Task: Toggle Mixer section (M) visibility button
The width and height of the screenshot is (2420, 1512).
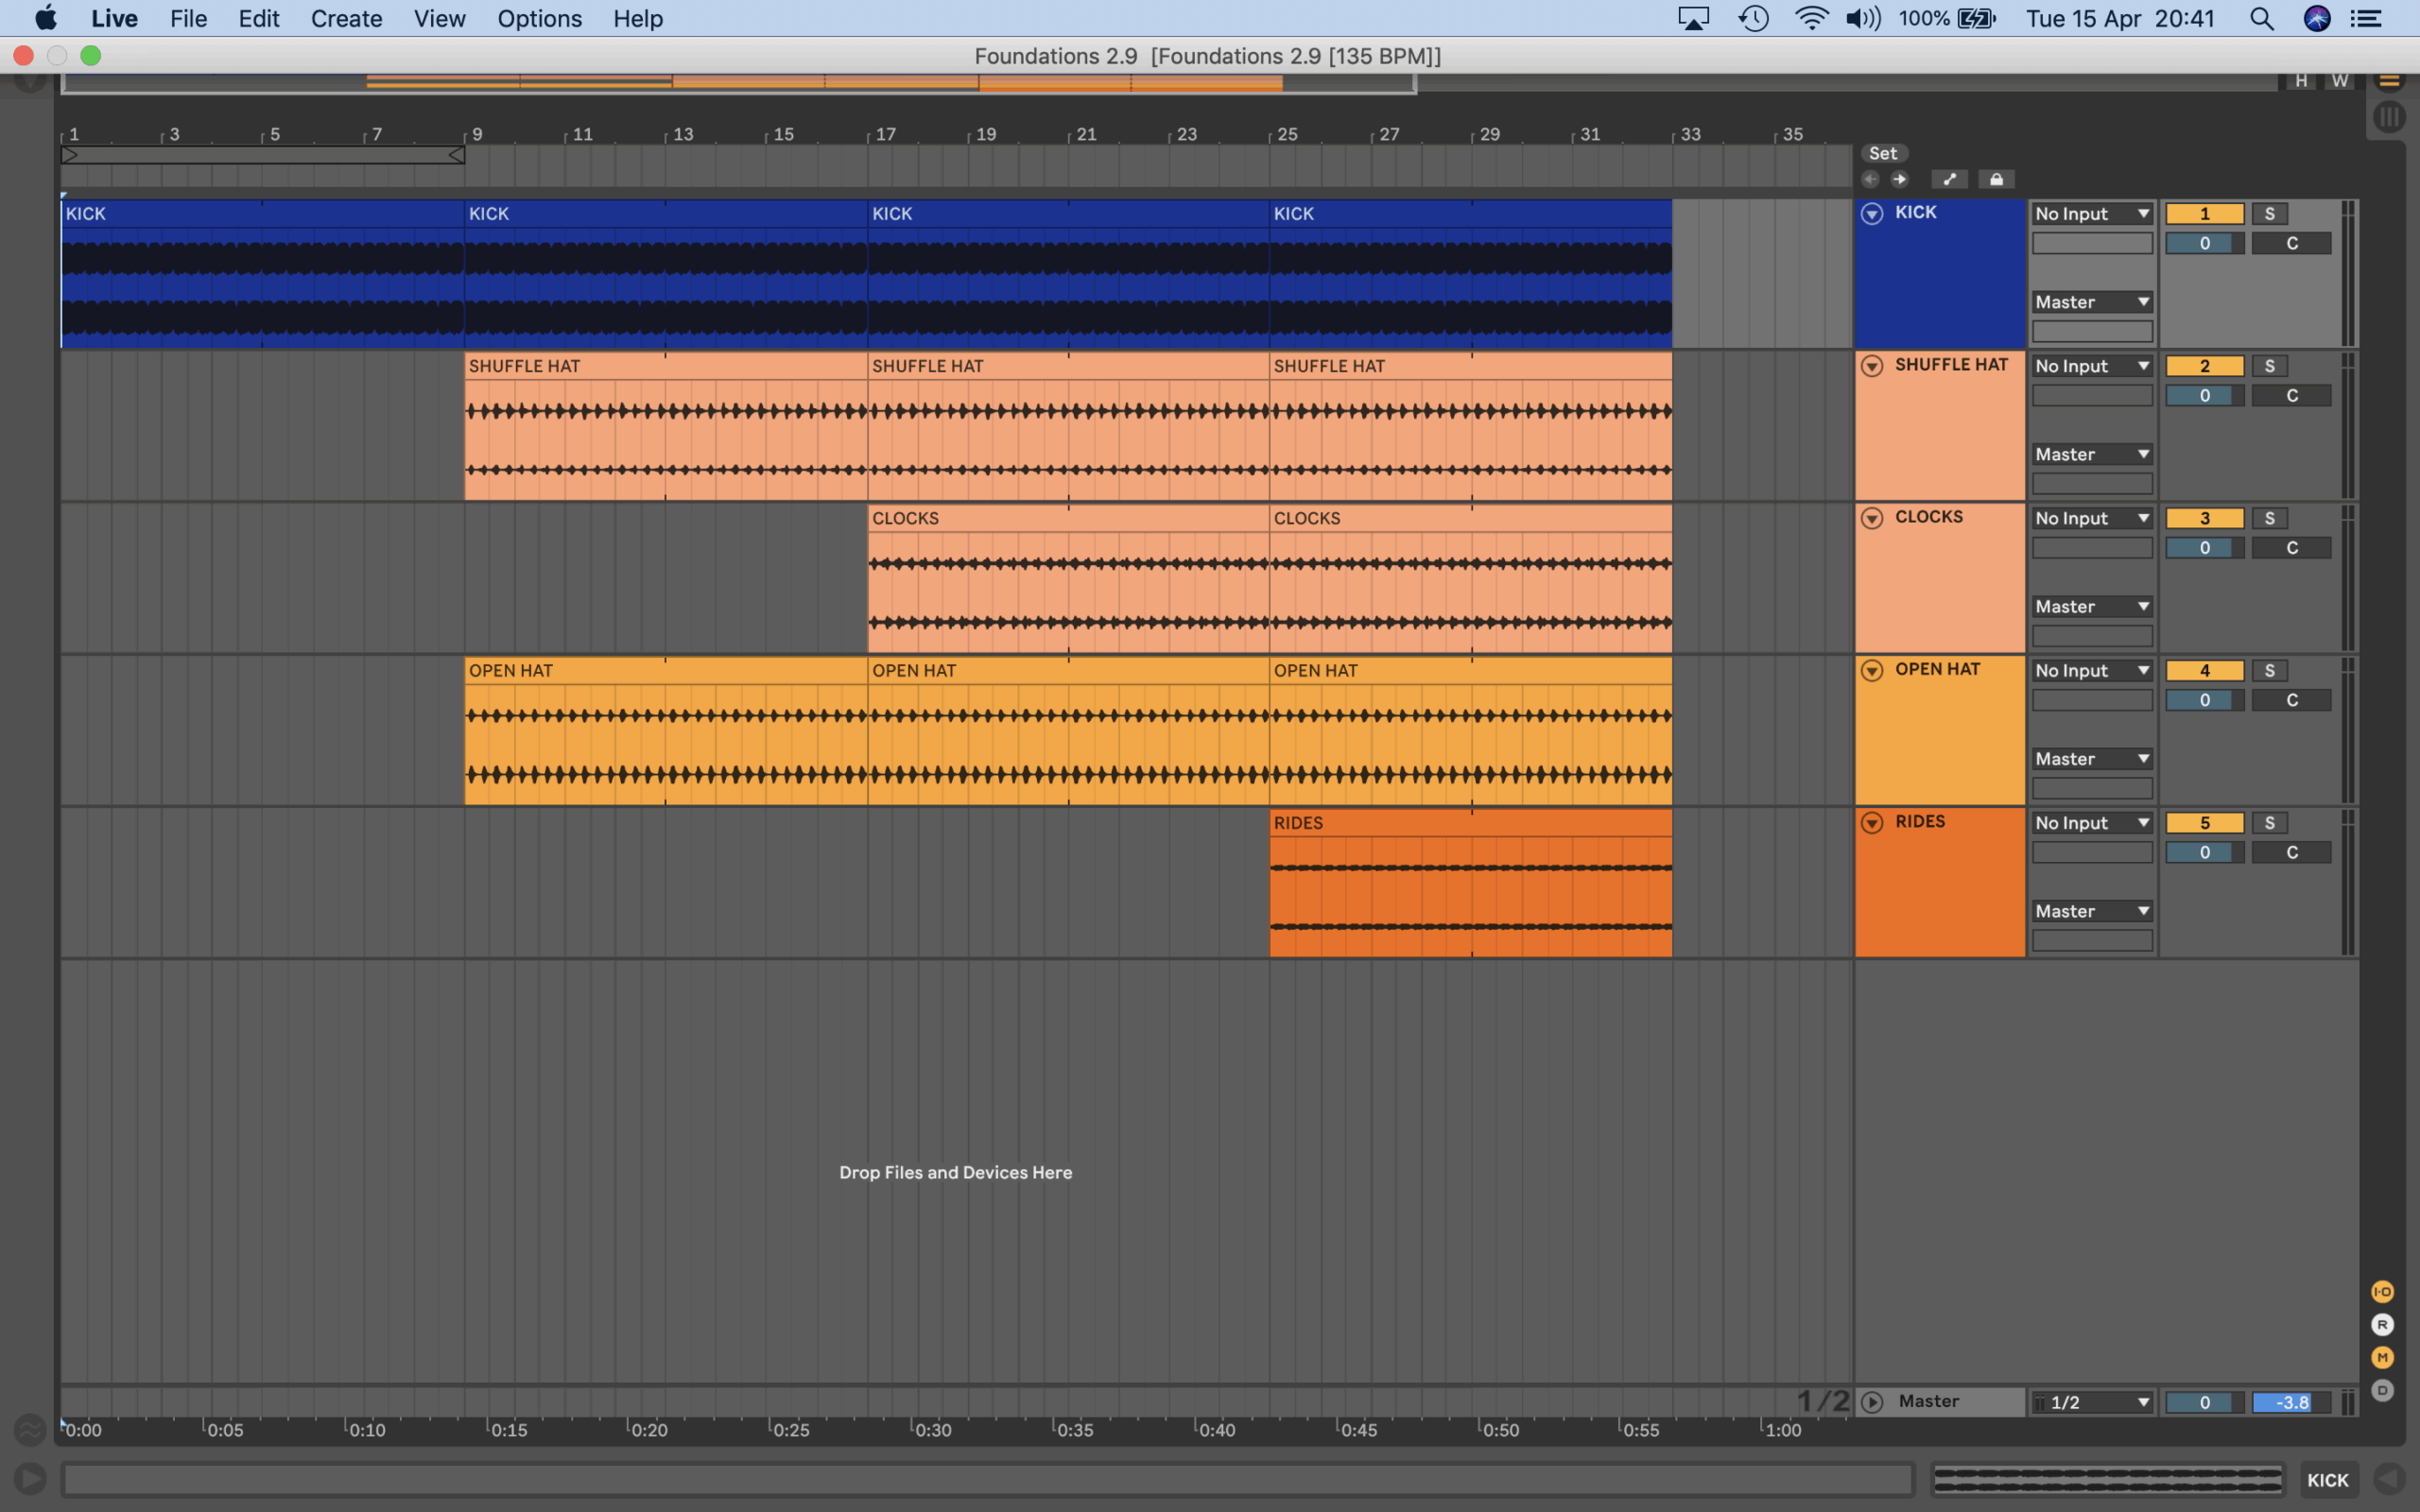Action: click(2382, 1358)
